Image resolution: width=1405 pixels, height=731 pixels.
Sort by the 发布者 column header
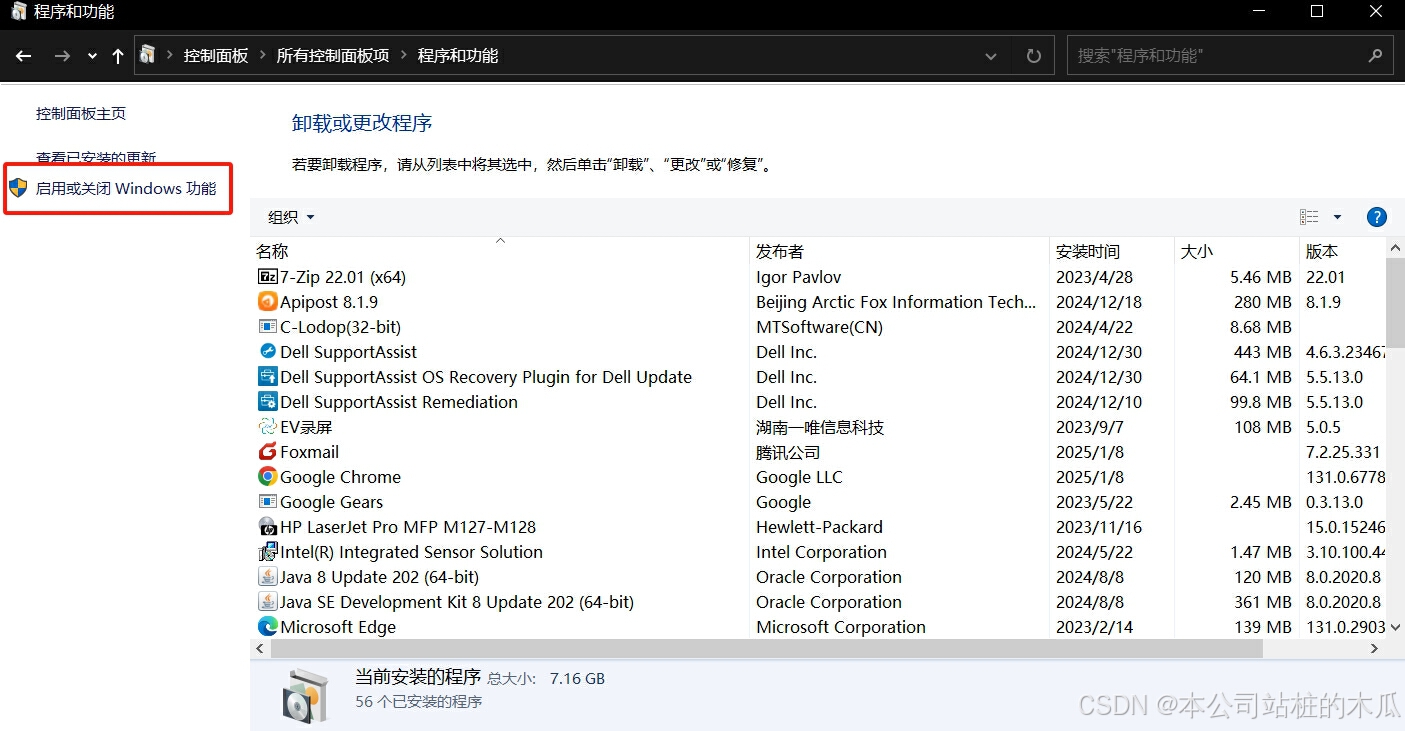(899, 251)
